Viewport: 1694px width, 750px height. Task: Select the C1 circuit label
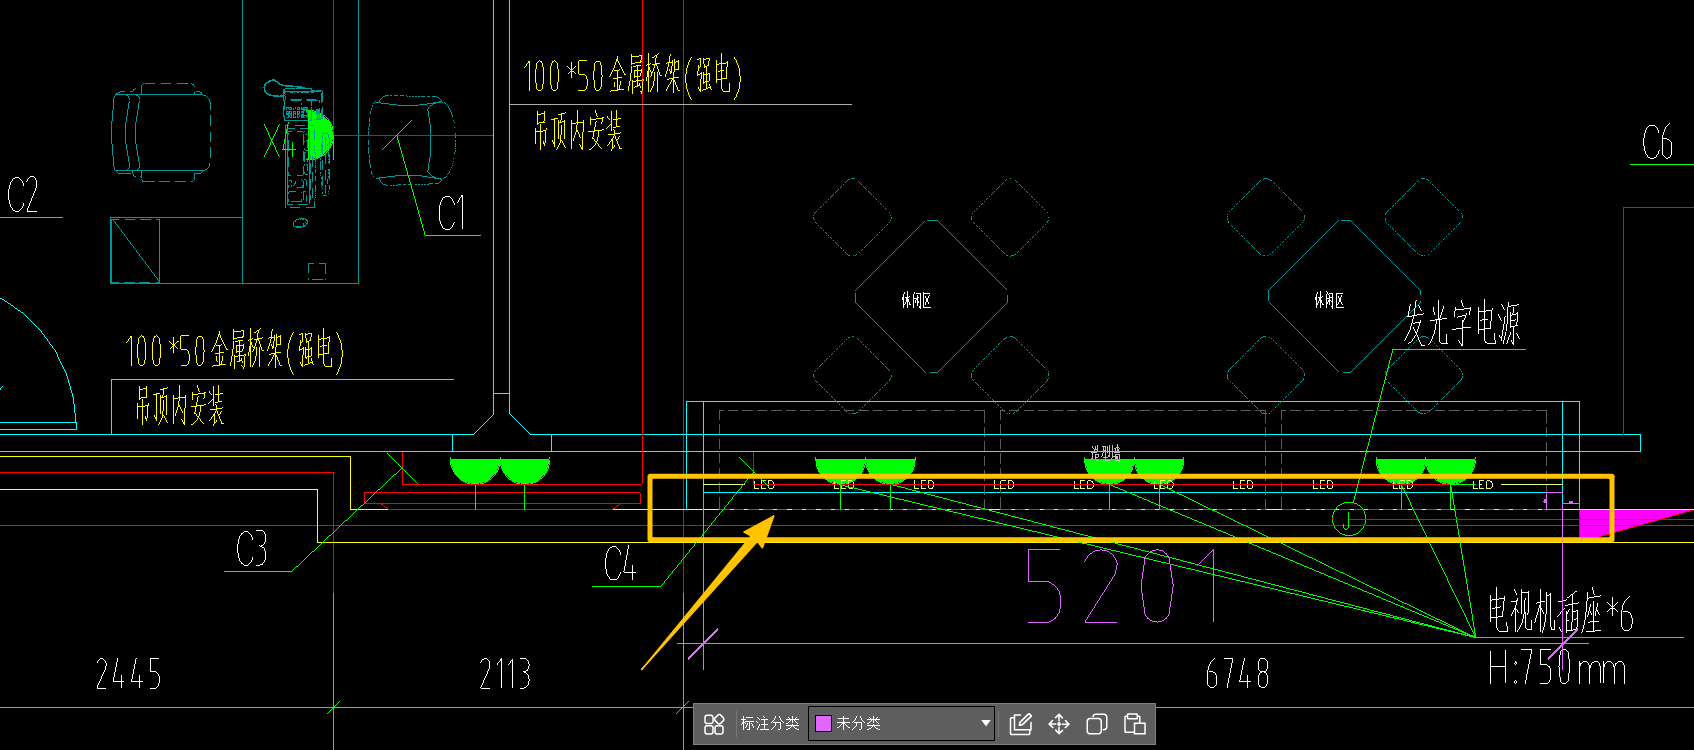click(452, 213)
